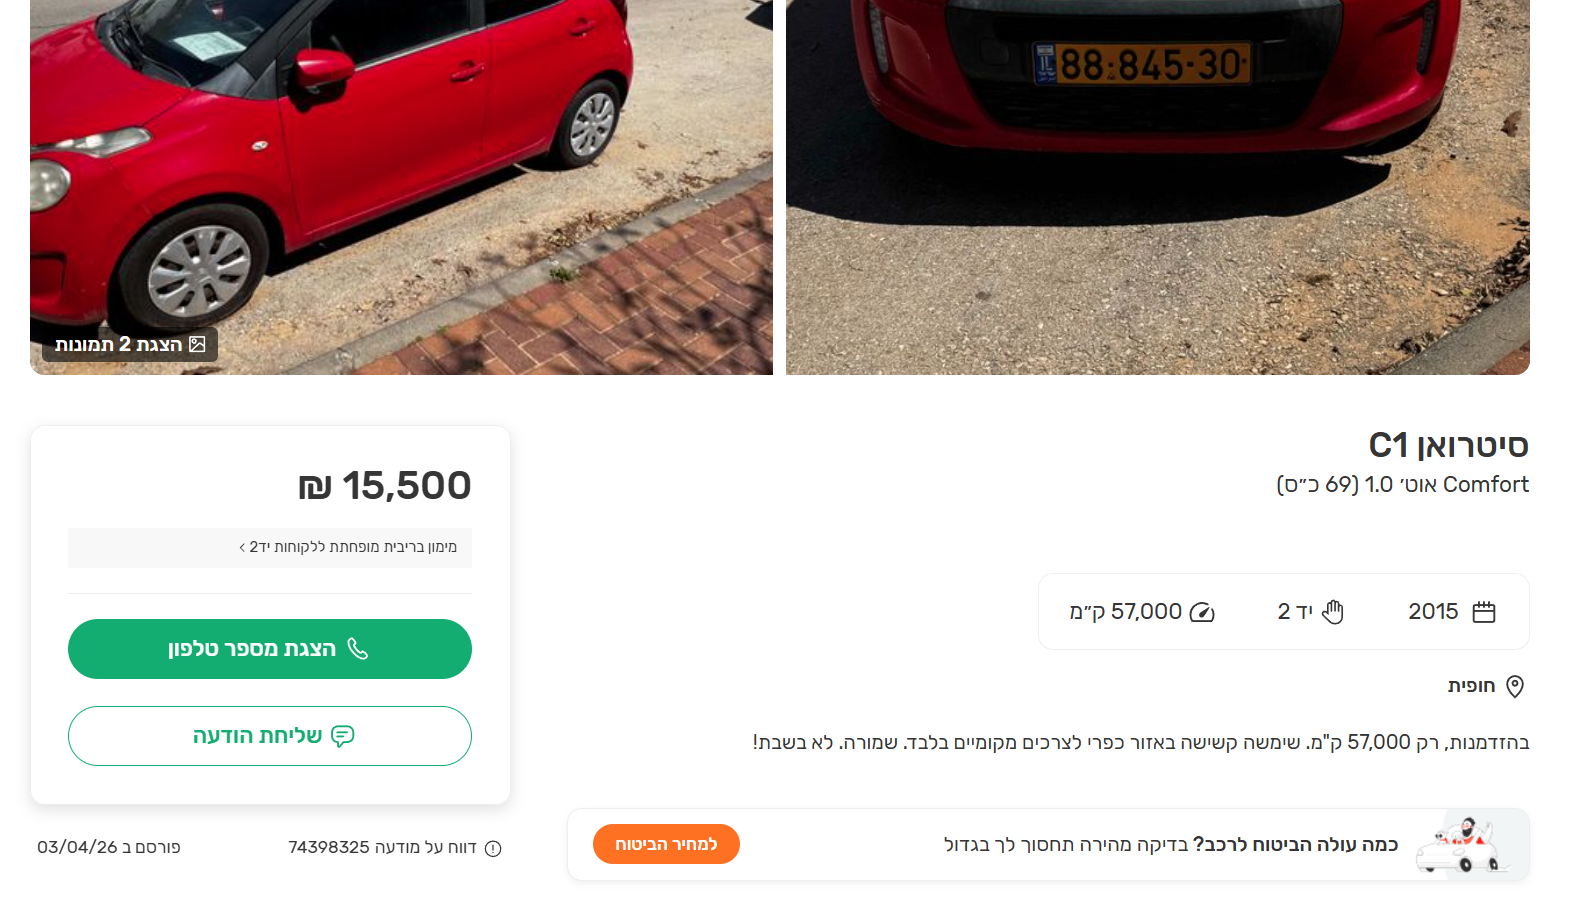Click the hand icon next to יד 2
The height and width of the screenshot is (909, 1572).
[x=1333, y=612]
